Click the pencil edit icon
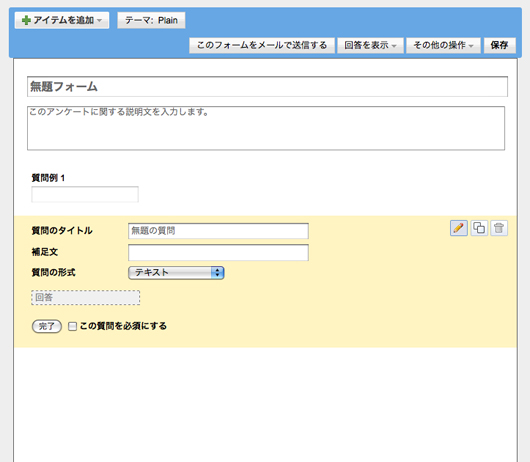 coord(459,228)
